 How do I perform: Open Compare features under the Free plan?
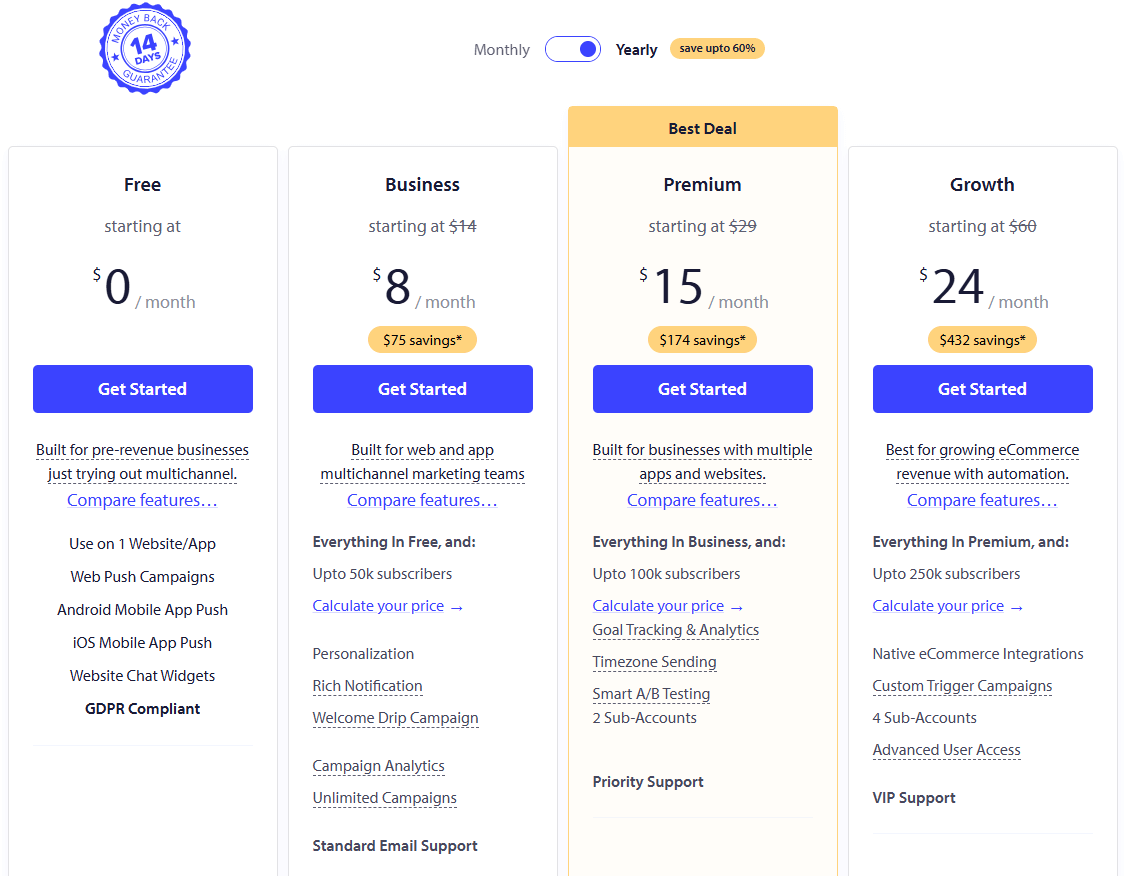pyautogui.click(x=142, y=500)
